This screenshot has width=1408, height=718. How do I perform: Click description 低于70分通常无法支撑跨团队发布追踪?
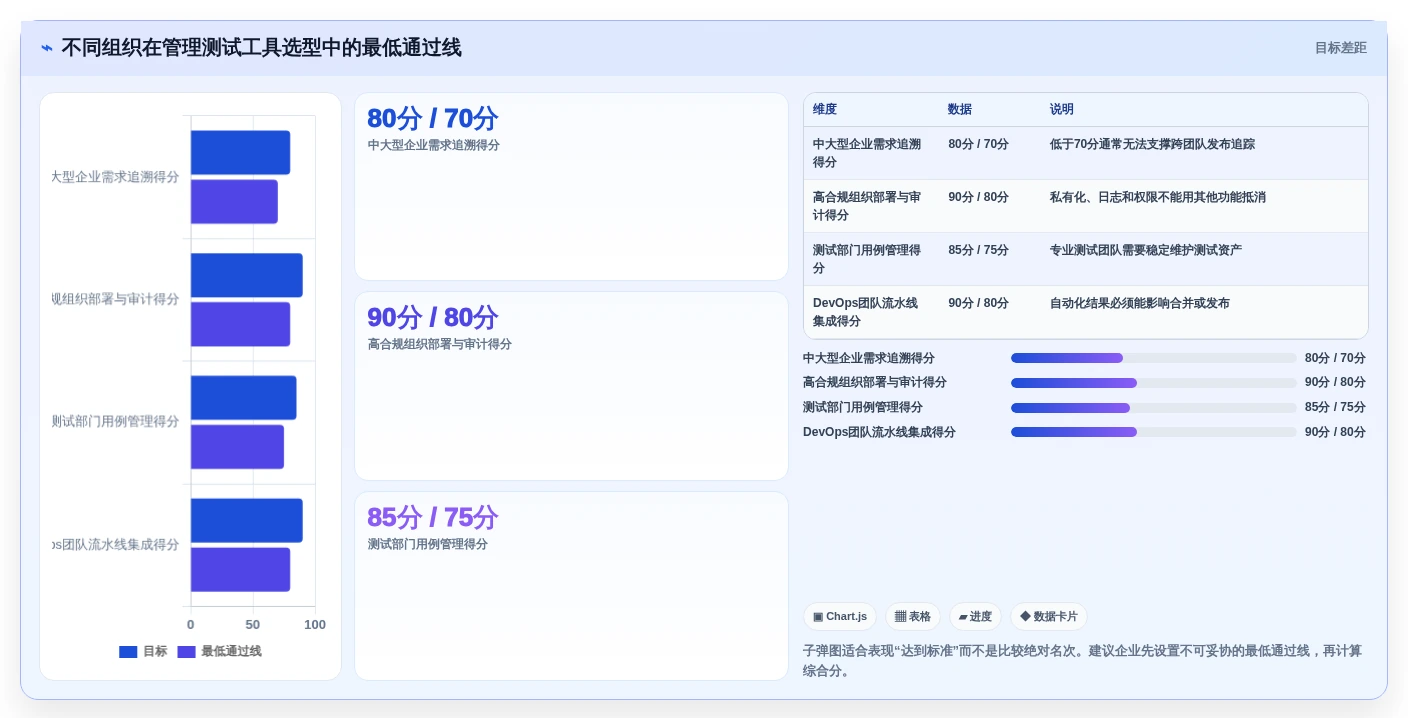point(1152,144)
